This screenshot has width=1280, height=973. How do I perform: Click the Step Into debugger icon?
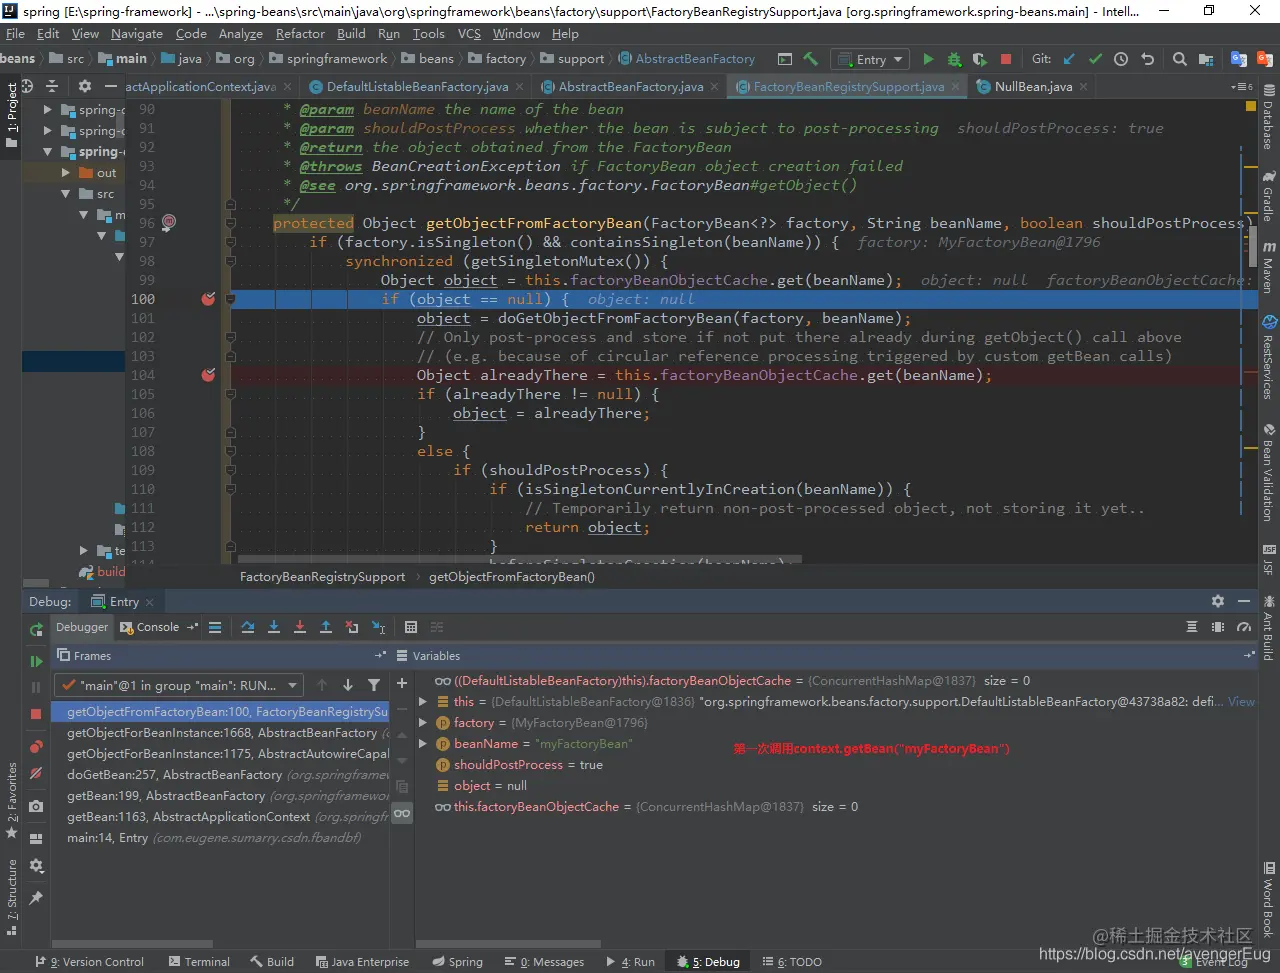pos(274,627)
